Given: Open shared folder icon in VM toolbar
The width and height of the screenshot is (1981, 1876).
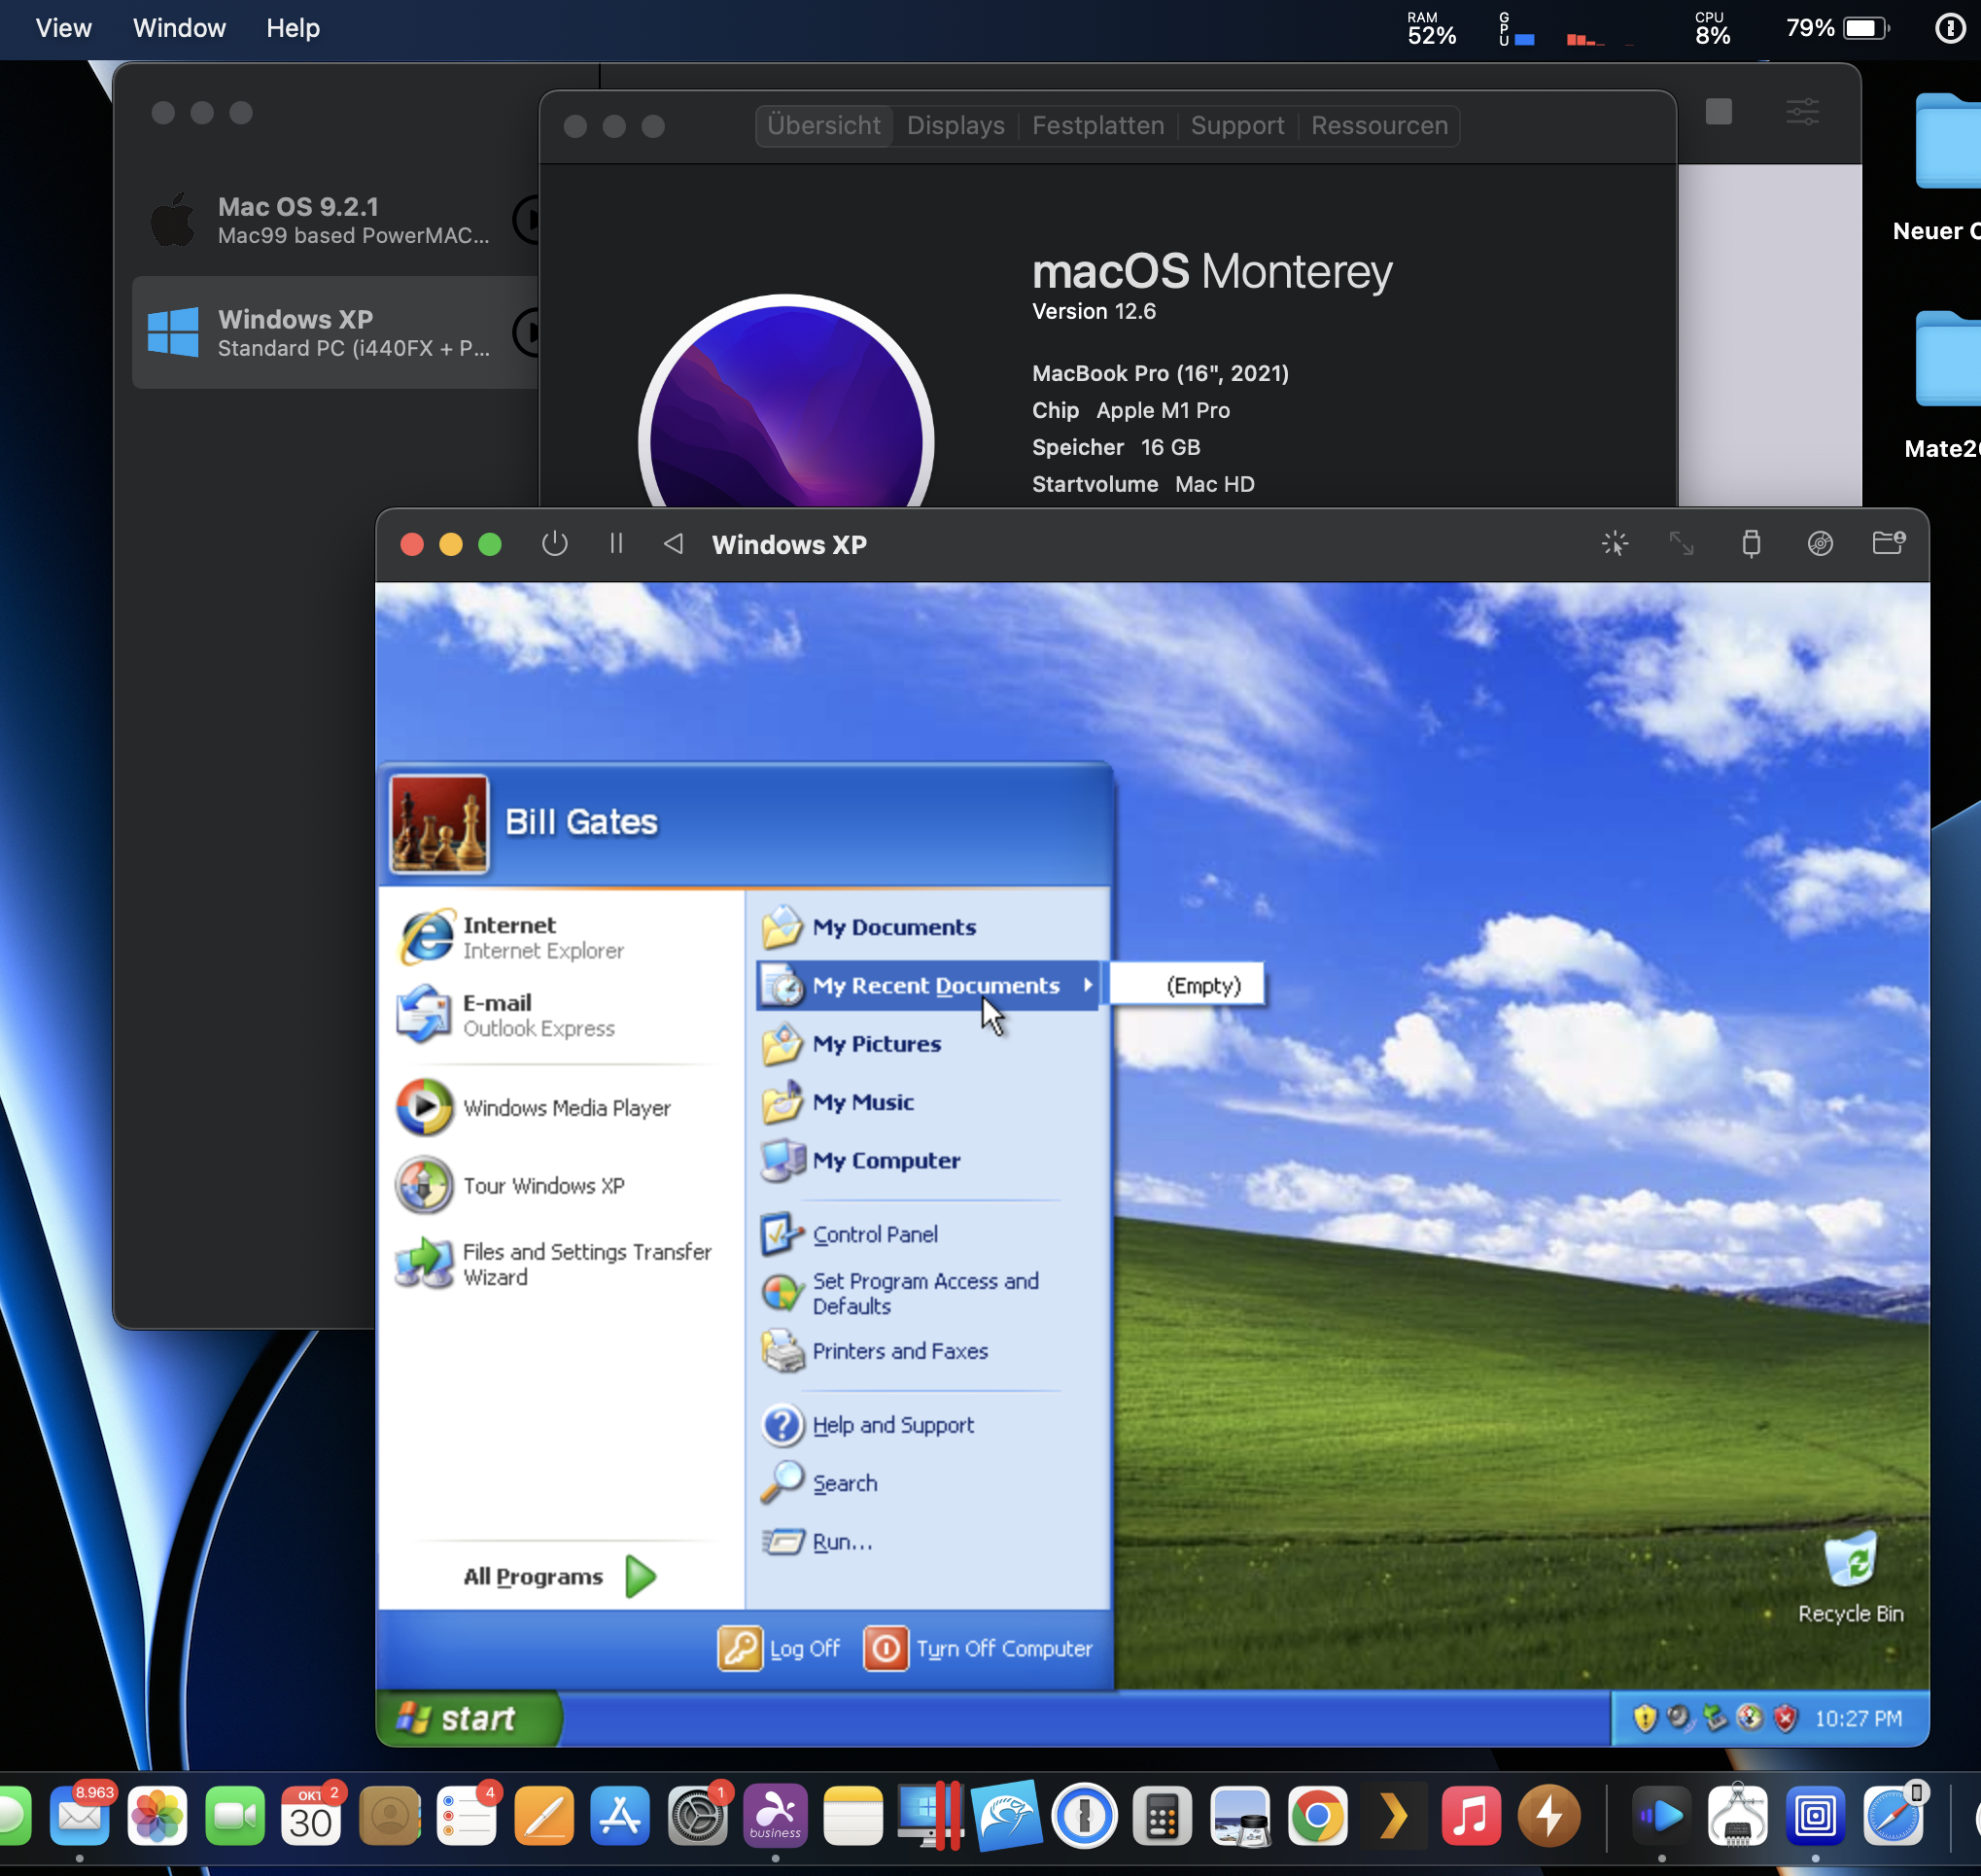Looking at the screenshot, I should click(x=1887, y=544).
